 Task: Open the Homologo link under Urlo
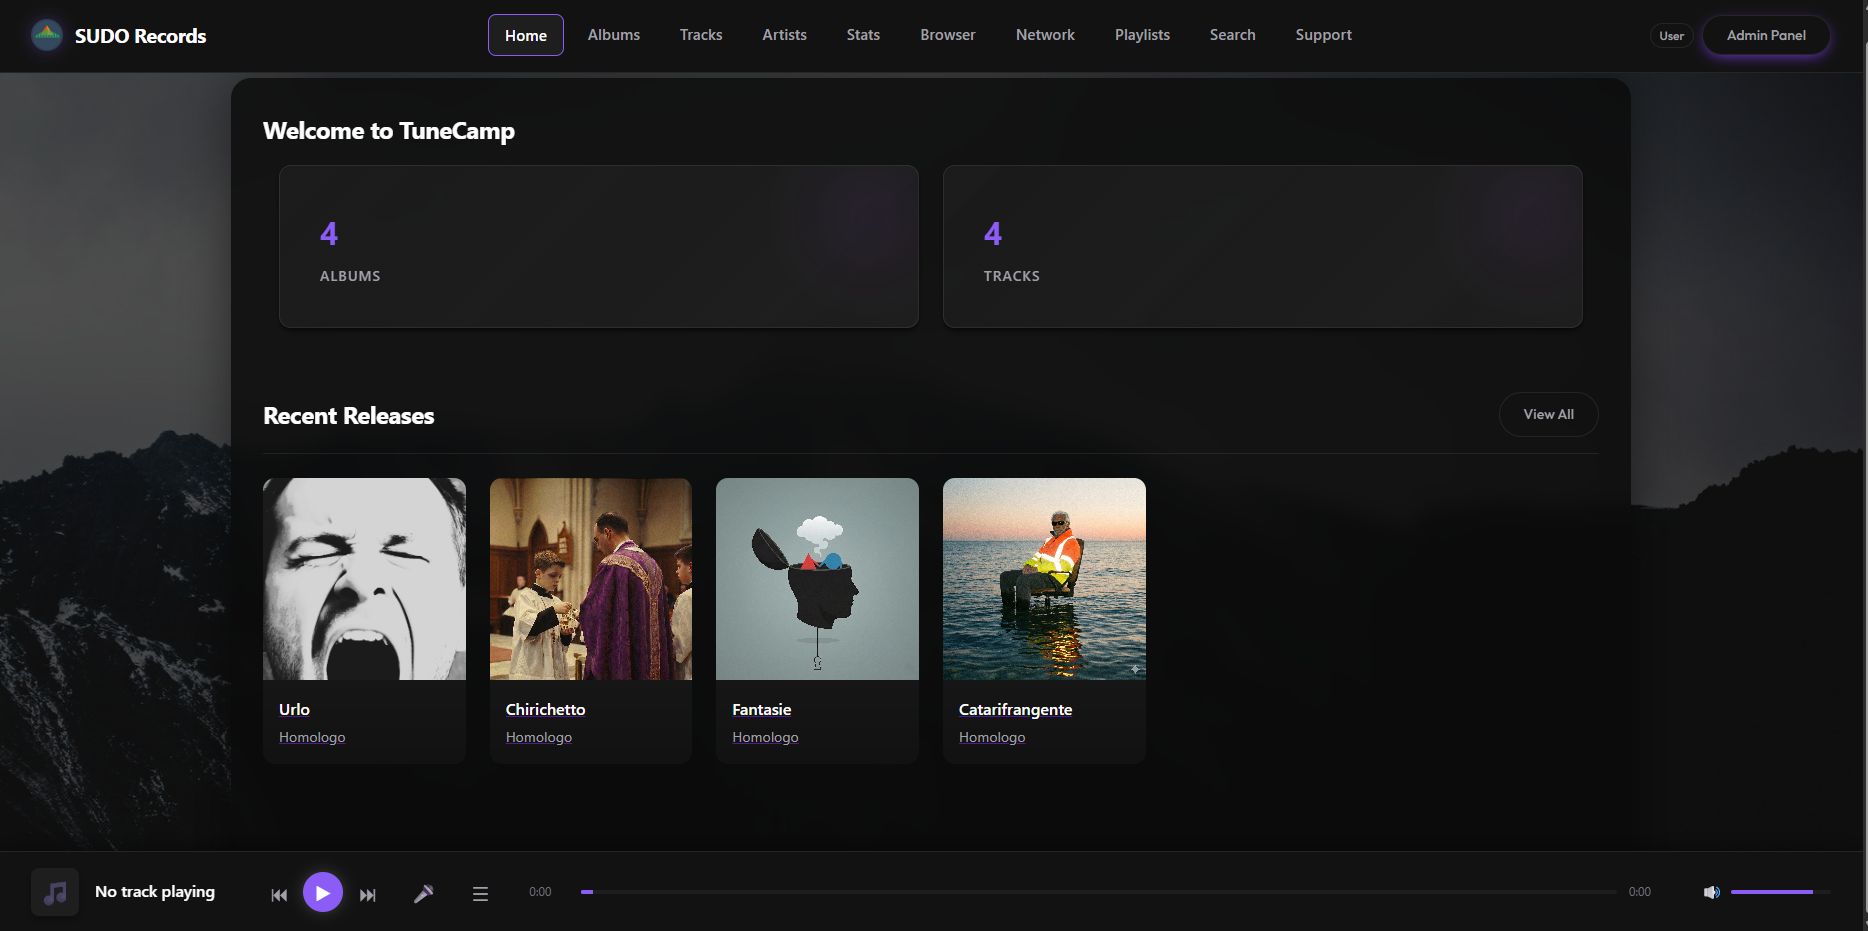coord(311,737)
